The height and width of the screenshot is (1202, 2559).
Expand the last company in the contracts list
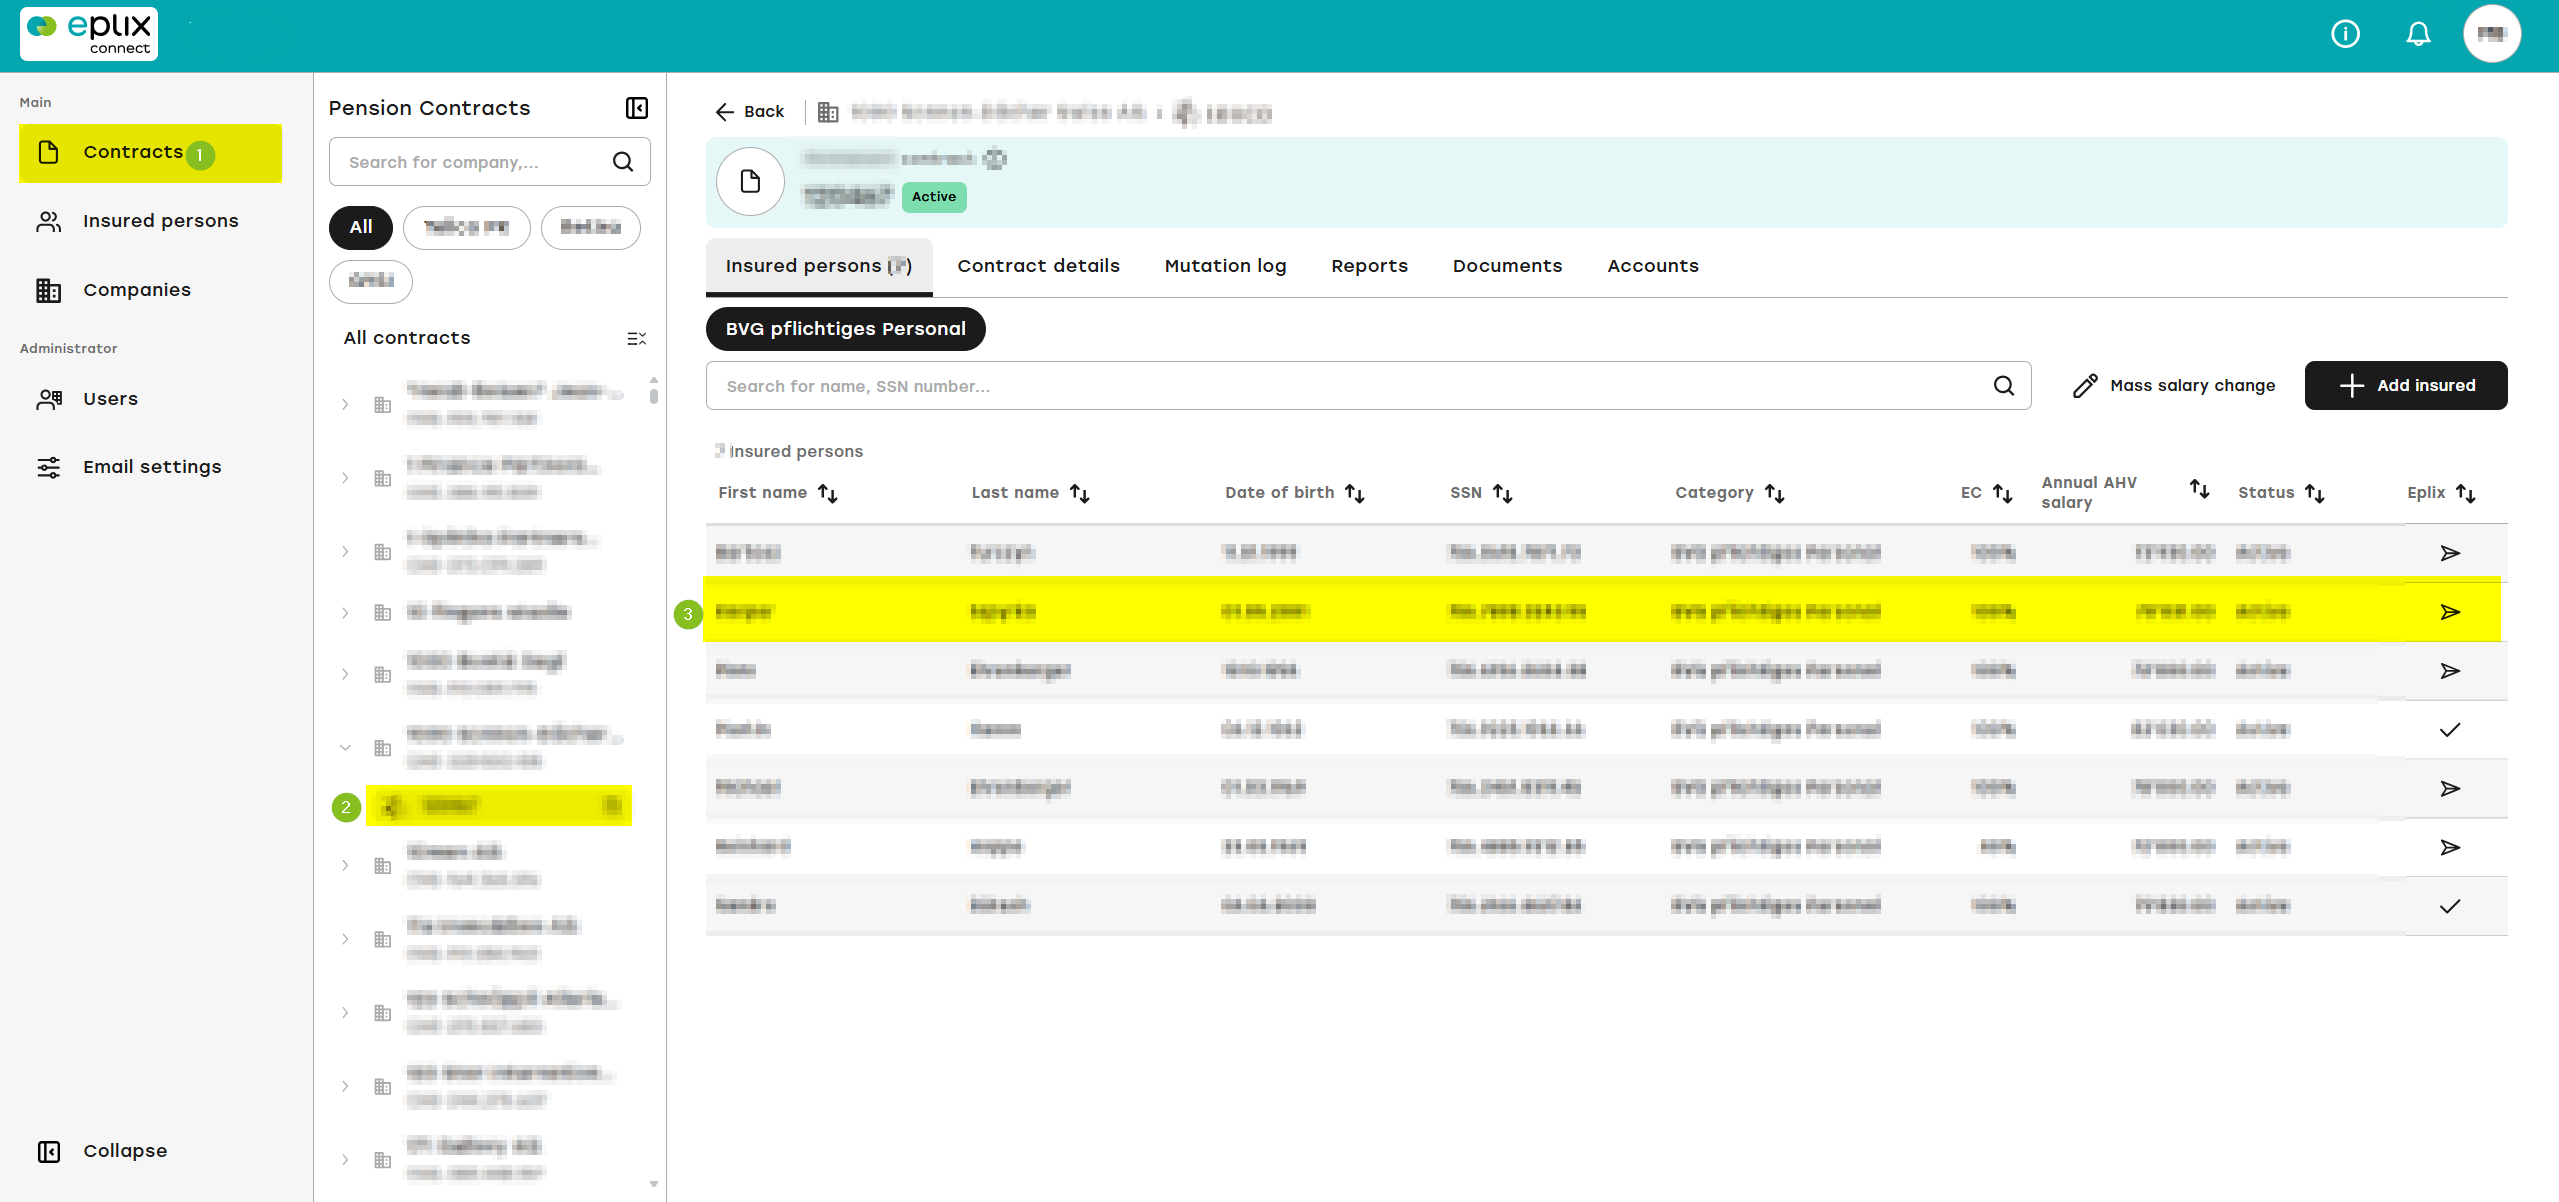(345, 1160)
